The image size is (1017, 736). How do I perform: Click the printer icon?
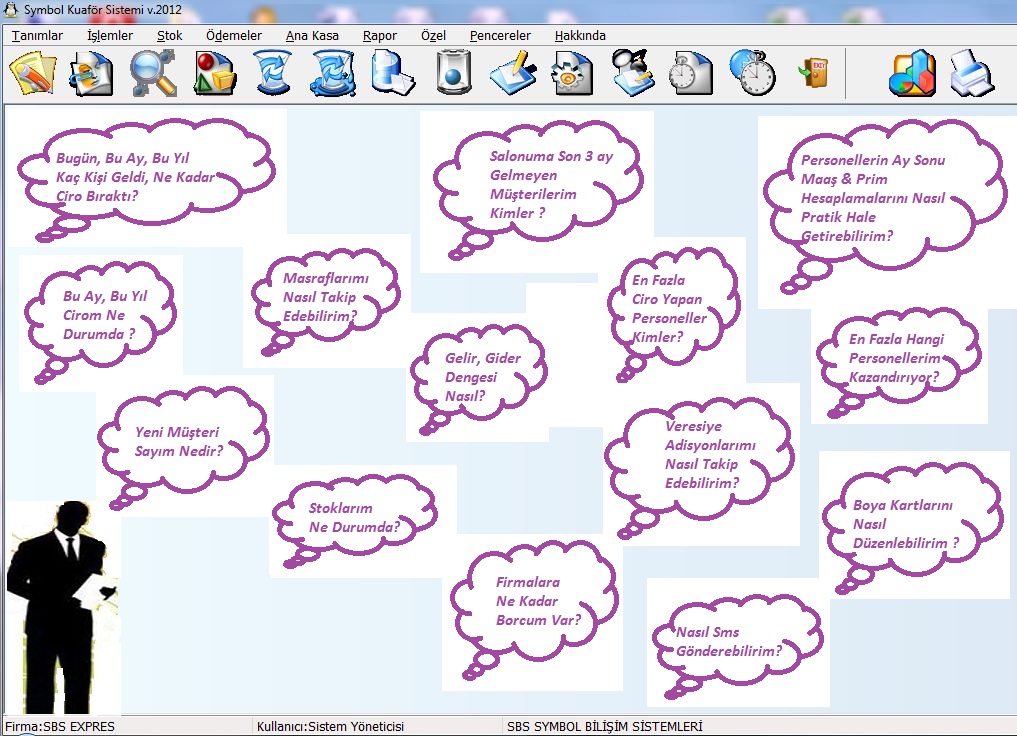[972, 73]
